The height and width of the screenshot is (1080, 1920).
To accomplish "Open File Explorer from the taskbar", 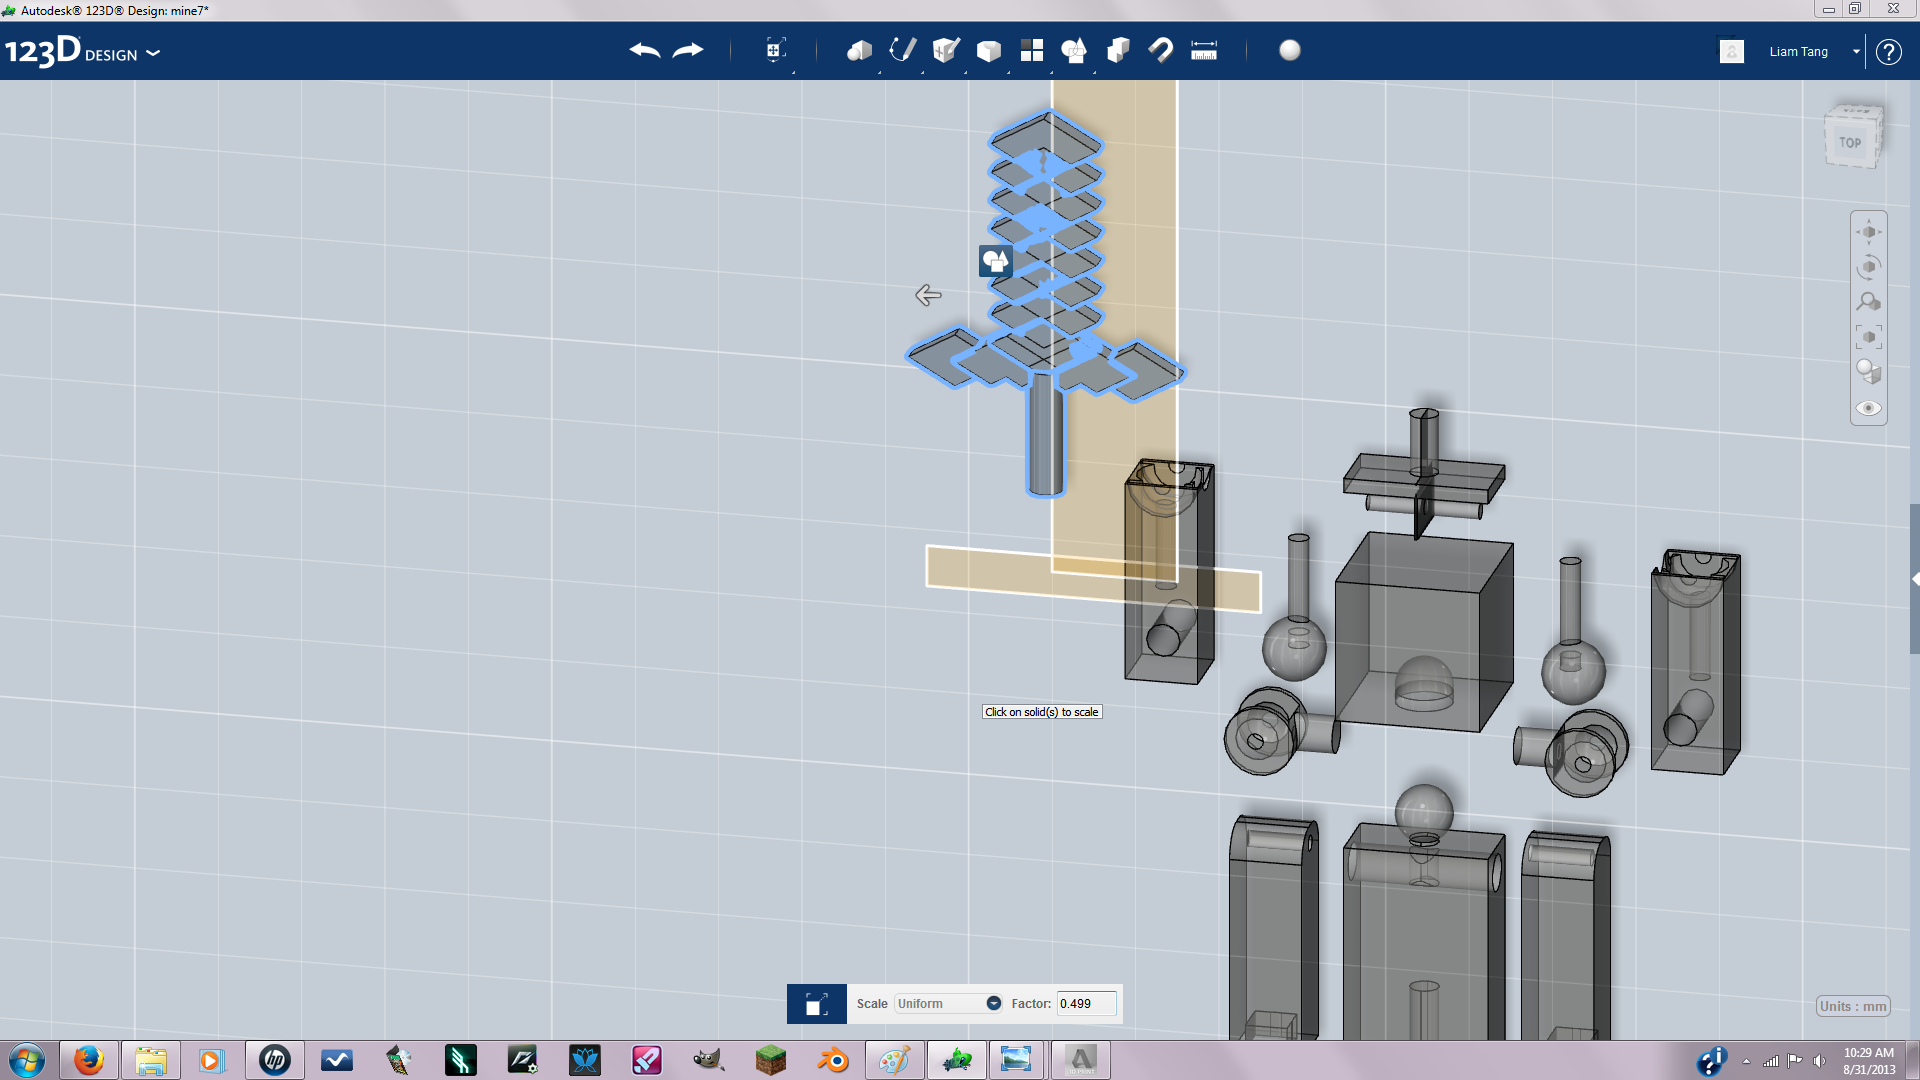I will [x=151, y=1060].
